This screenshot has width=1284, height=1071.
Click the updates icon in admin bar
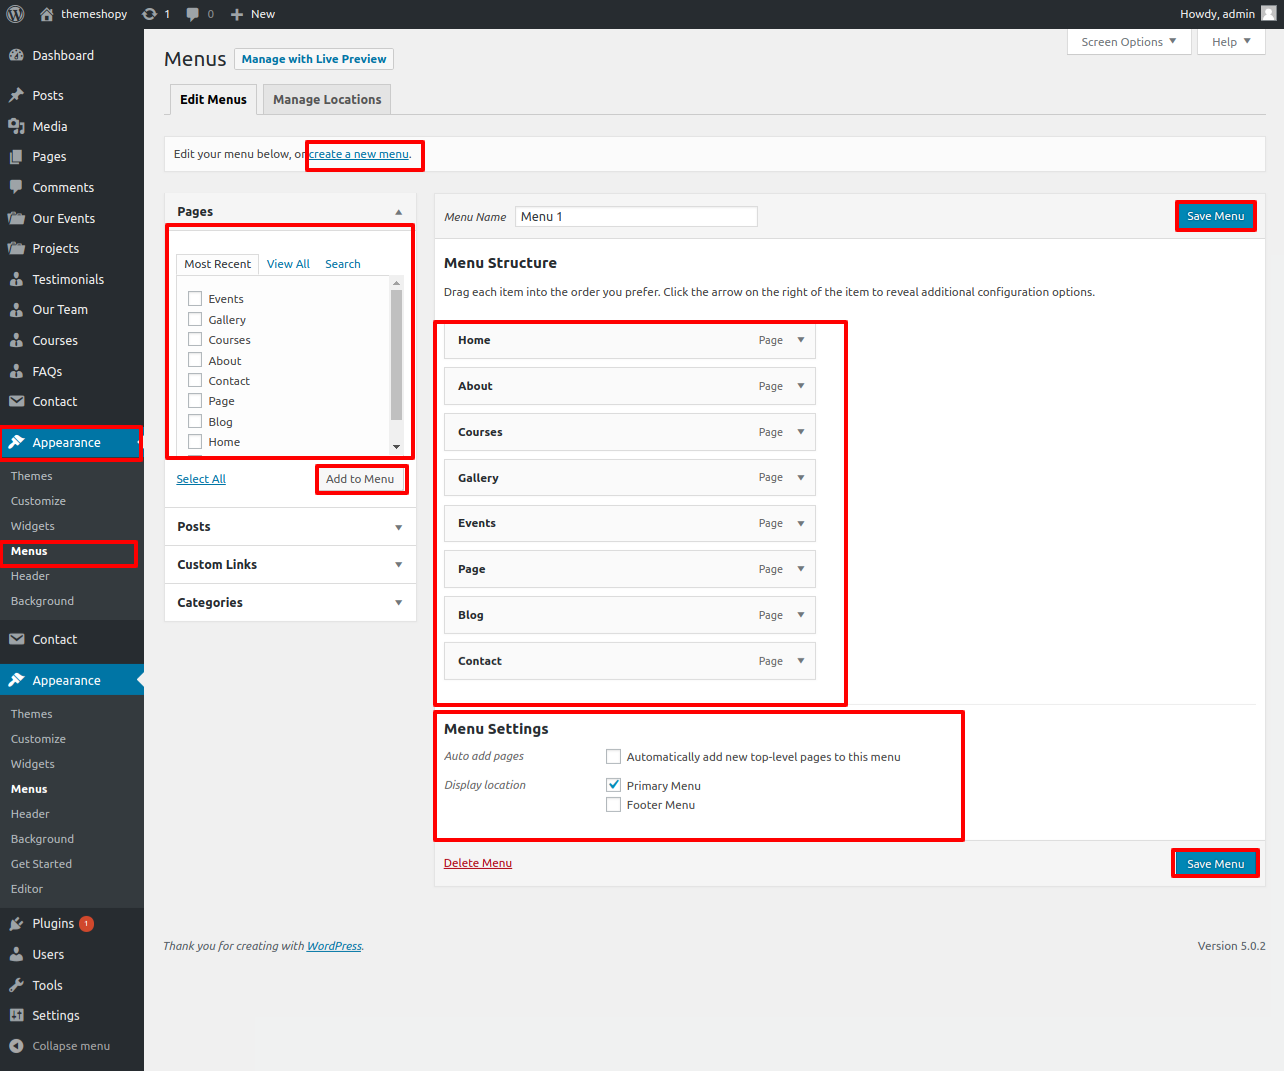[149, 14]
